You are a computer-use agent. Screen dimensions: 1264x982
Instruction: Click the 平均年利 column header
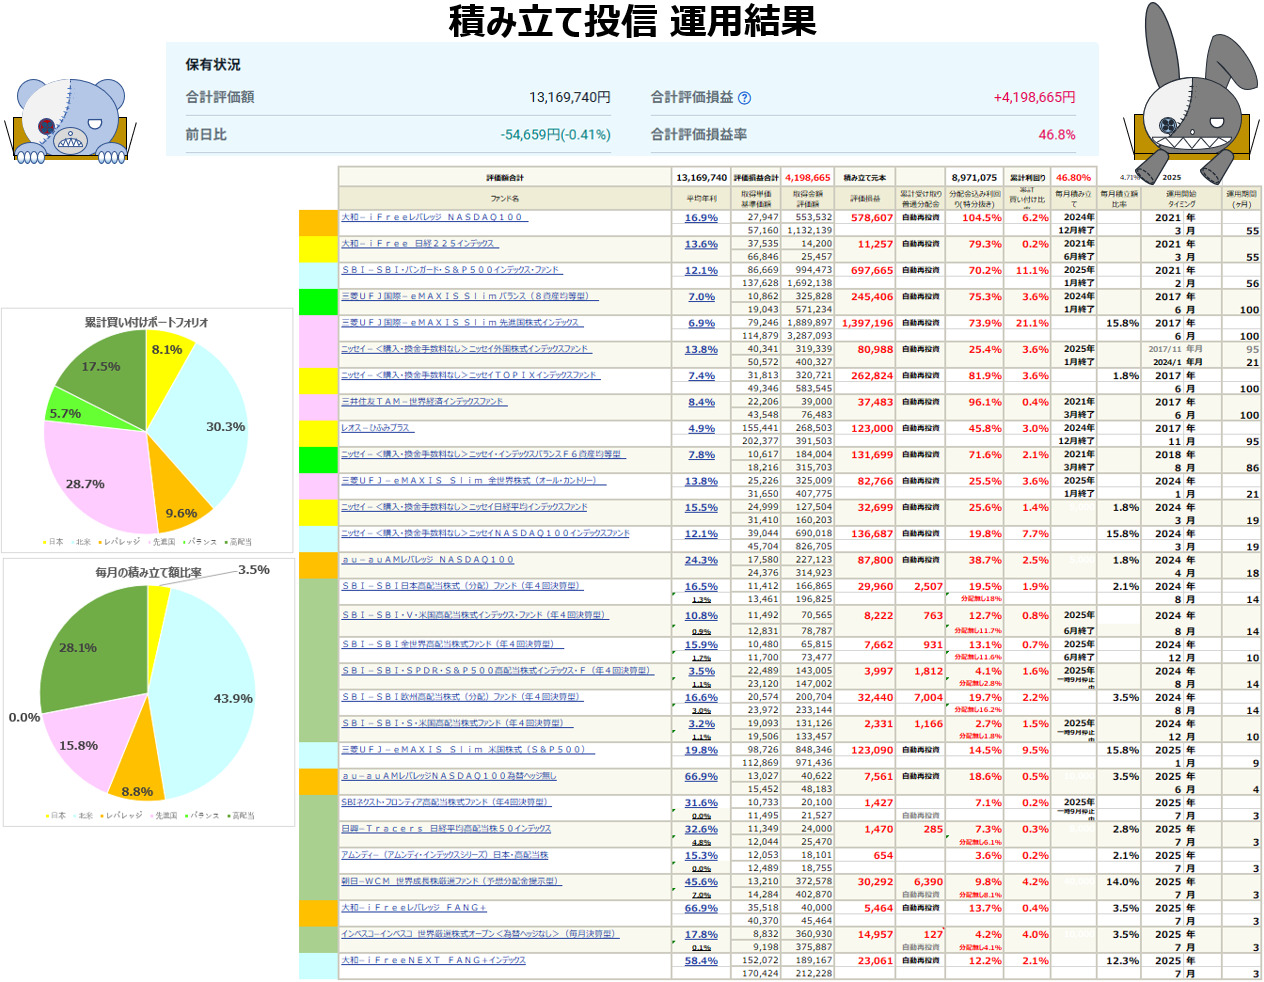701,199
